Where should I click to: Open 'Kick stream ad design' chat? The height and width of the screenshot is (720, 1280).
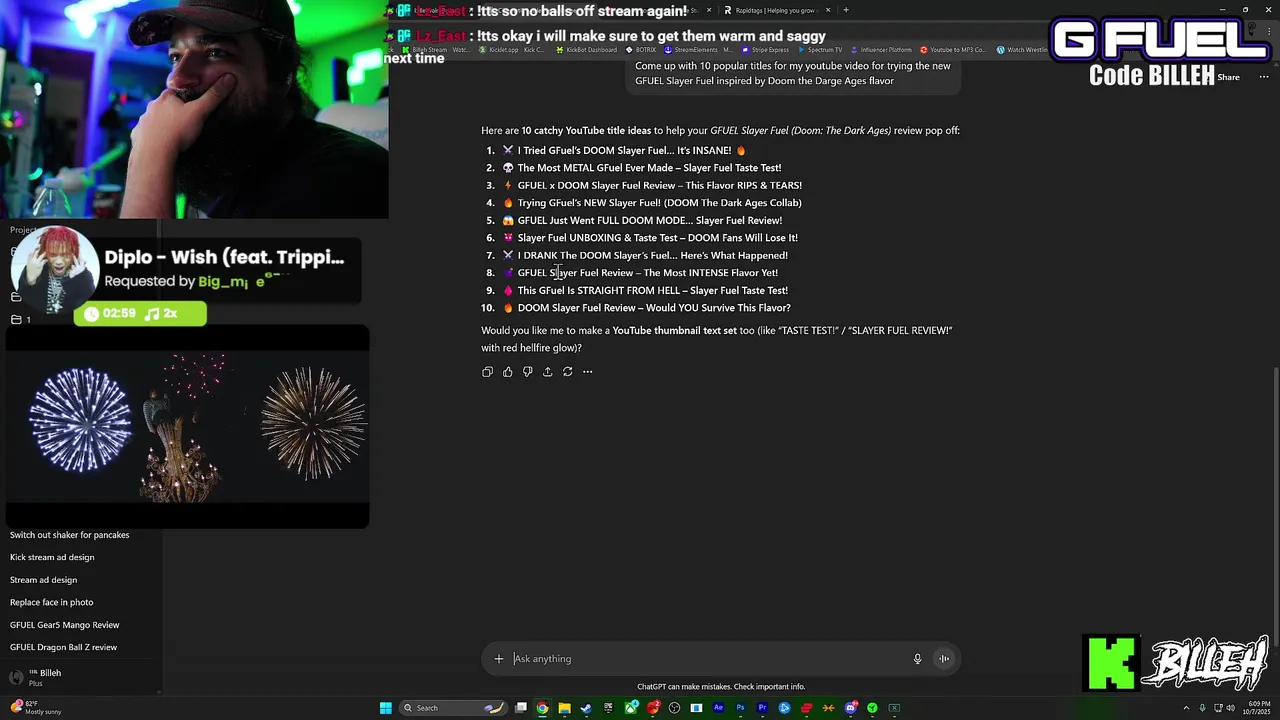pos(52,557)
